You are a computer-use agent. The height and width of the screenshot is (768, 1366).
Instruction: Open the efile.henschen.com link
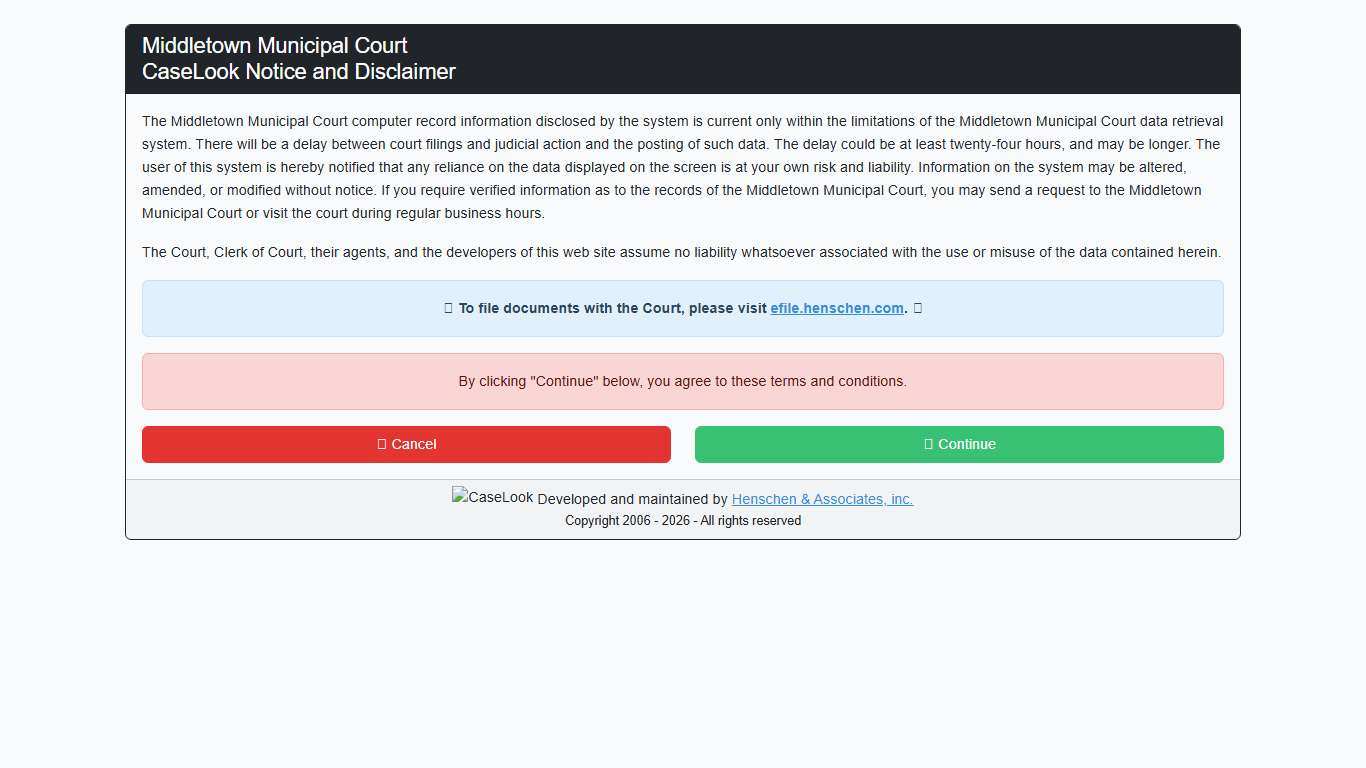836,308
